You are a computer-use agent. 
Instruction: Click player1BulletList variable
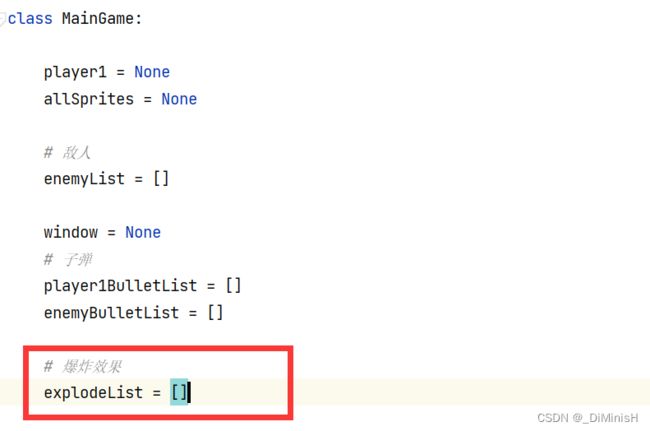(120, 286)
